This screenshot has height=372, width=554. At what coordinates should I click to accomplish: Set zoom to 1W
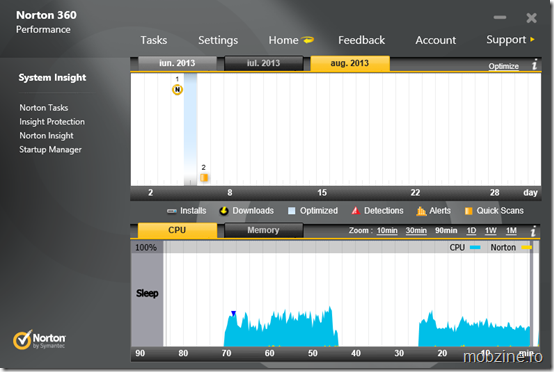(x=490, y=231)
